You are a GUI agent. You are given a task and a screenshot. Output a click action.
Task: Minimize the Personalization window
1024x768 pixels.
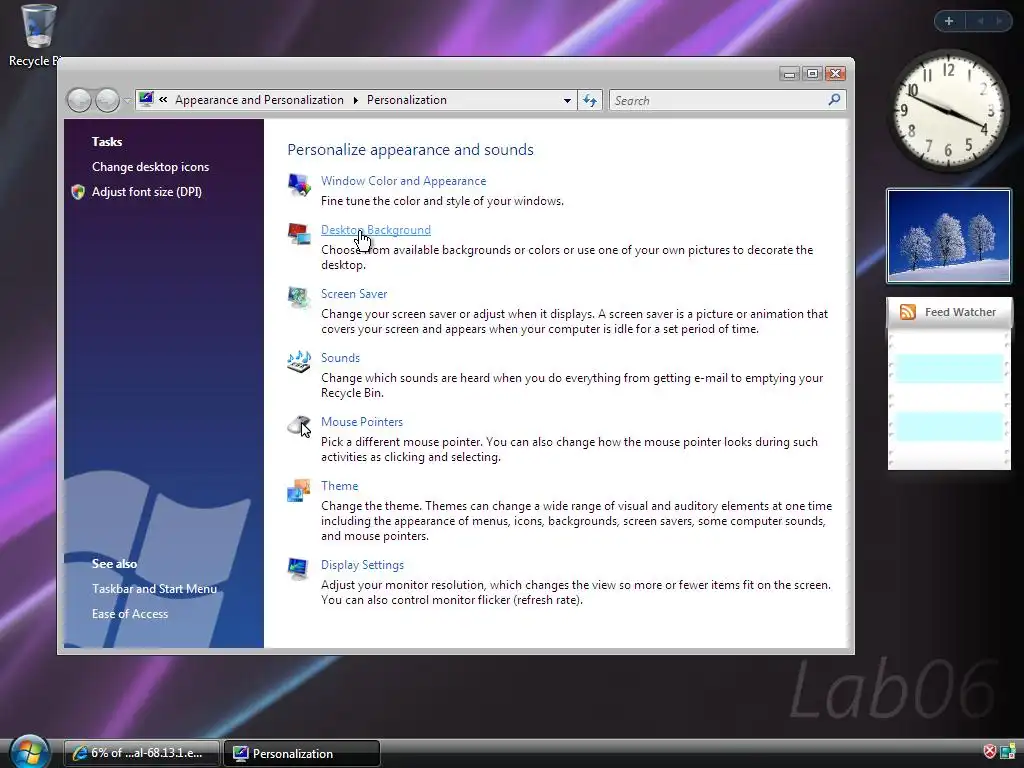[790, 74]
